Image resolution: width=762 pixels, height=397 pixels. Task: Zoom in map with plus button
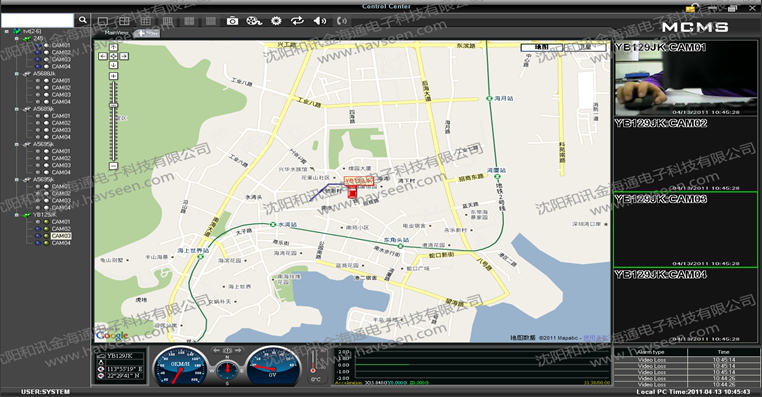[x=113, y=76]
